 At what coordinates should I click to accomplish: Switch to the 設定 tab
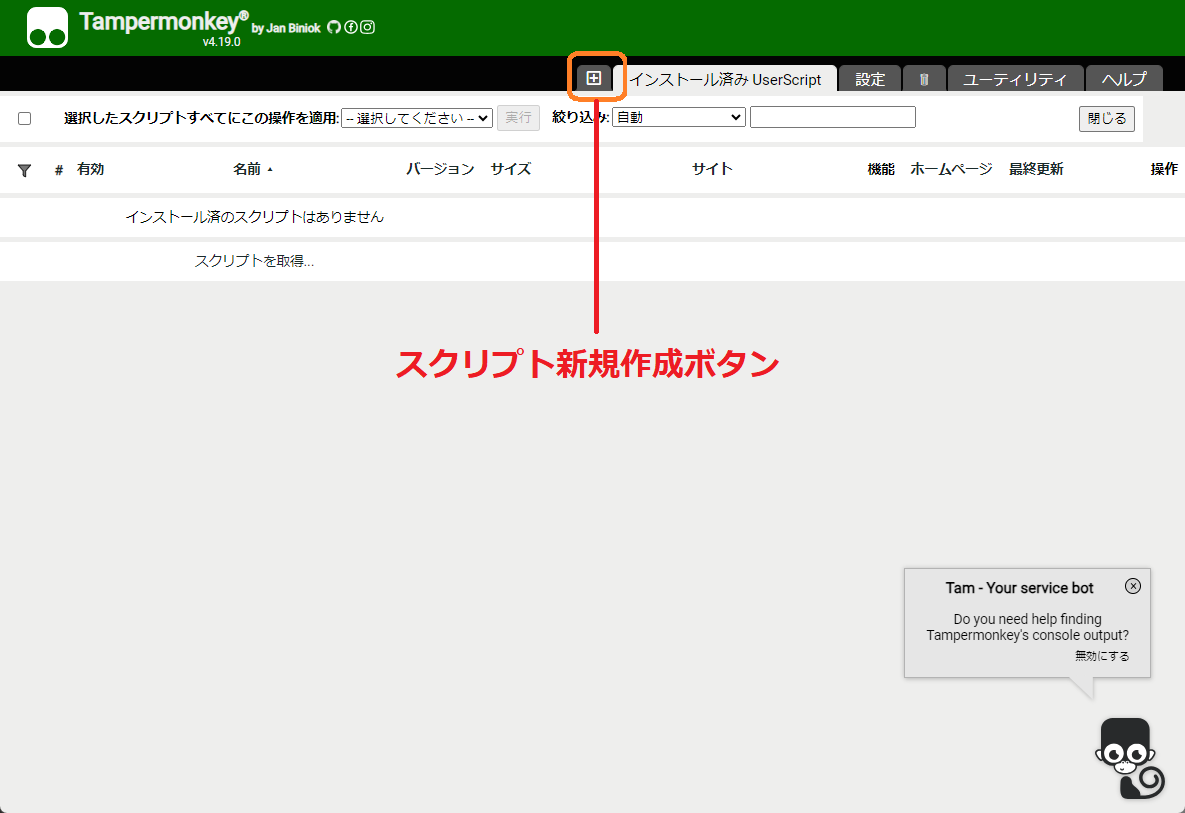[x=869, y=78]
